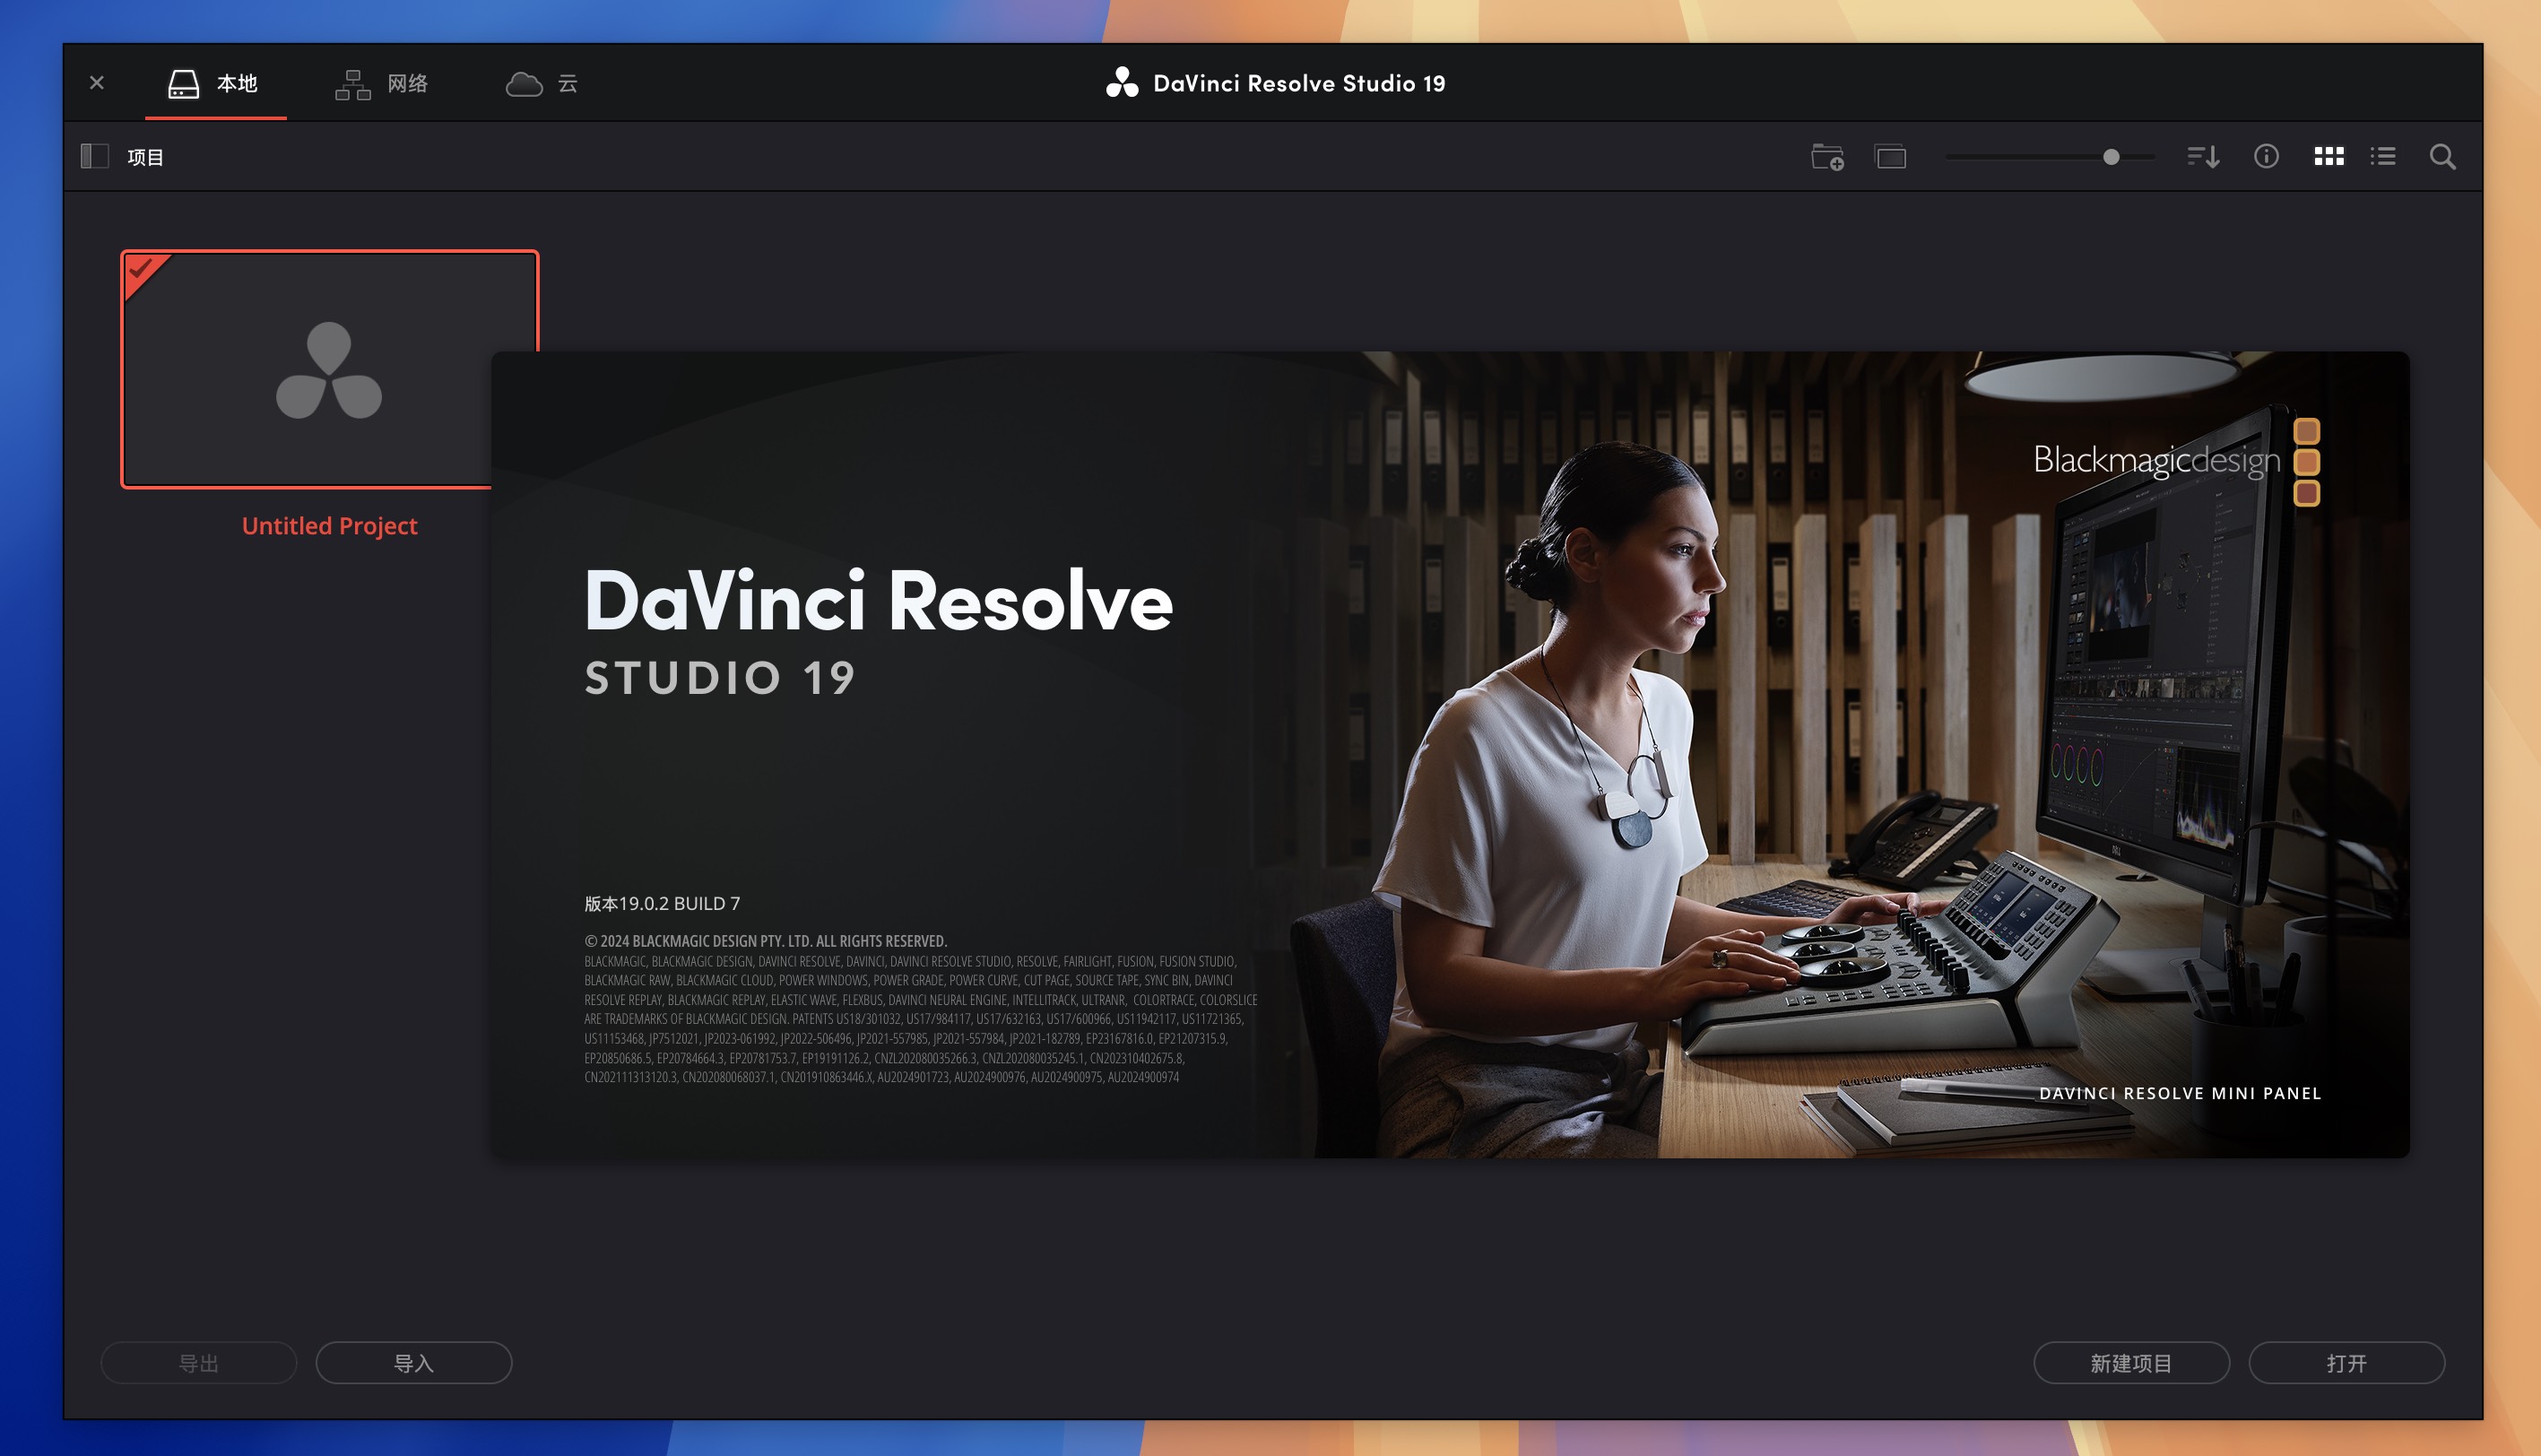Click the fullscreen project icon

[x=1890, y=155]
